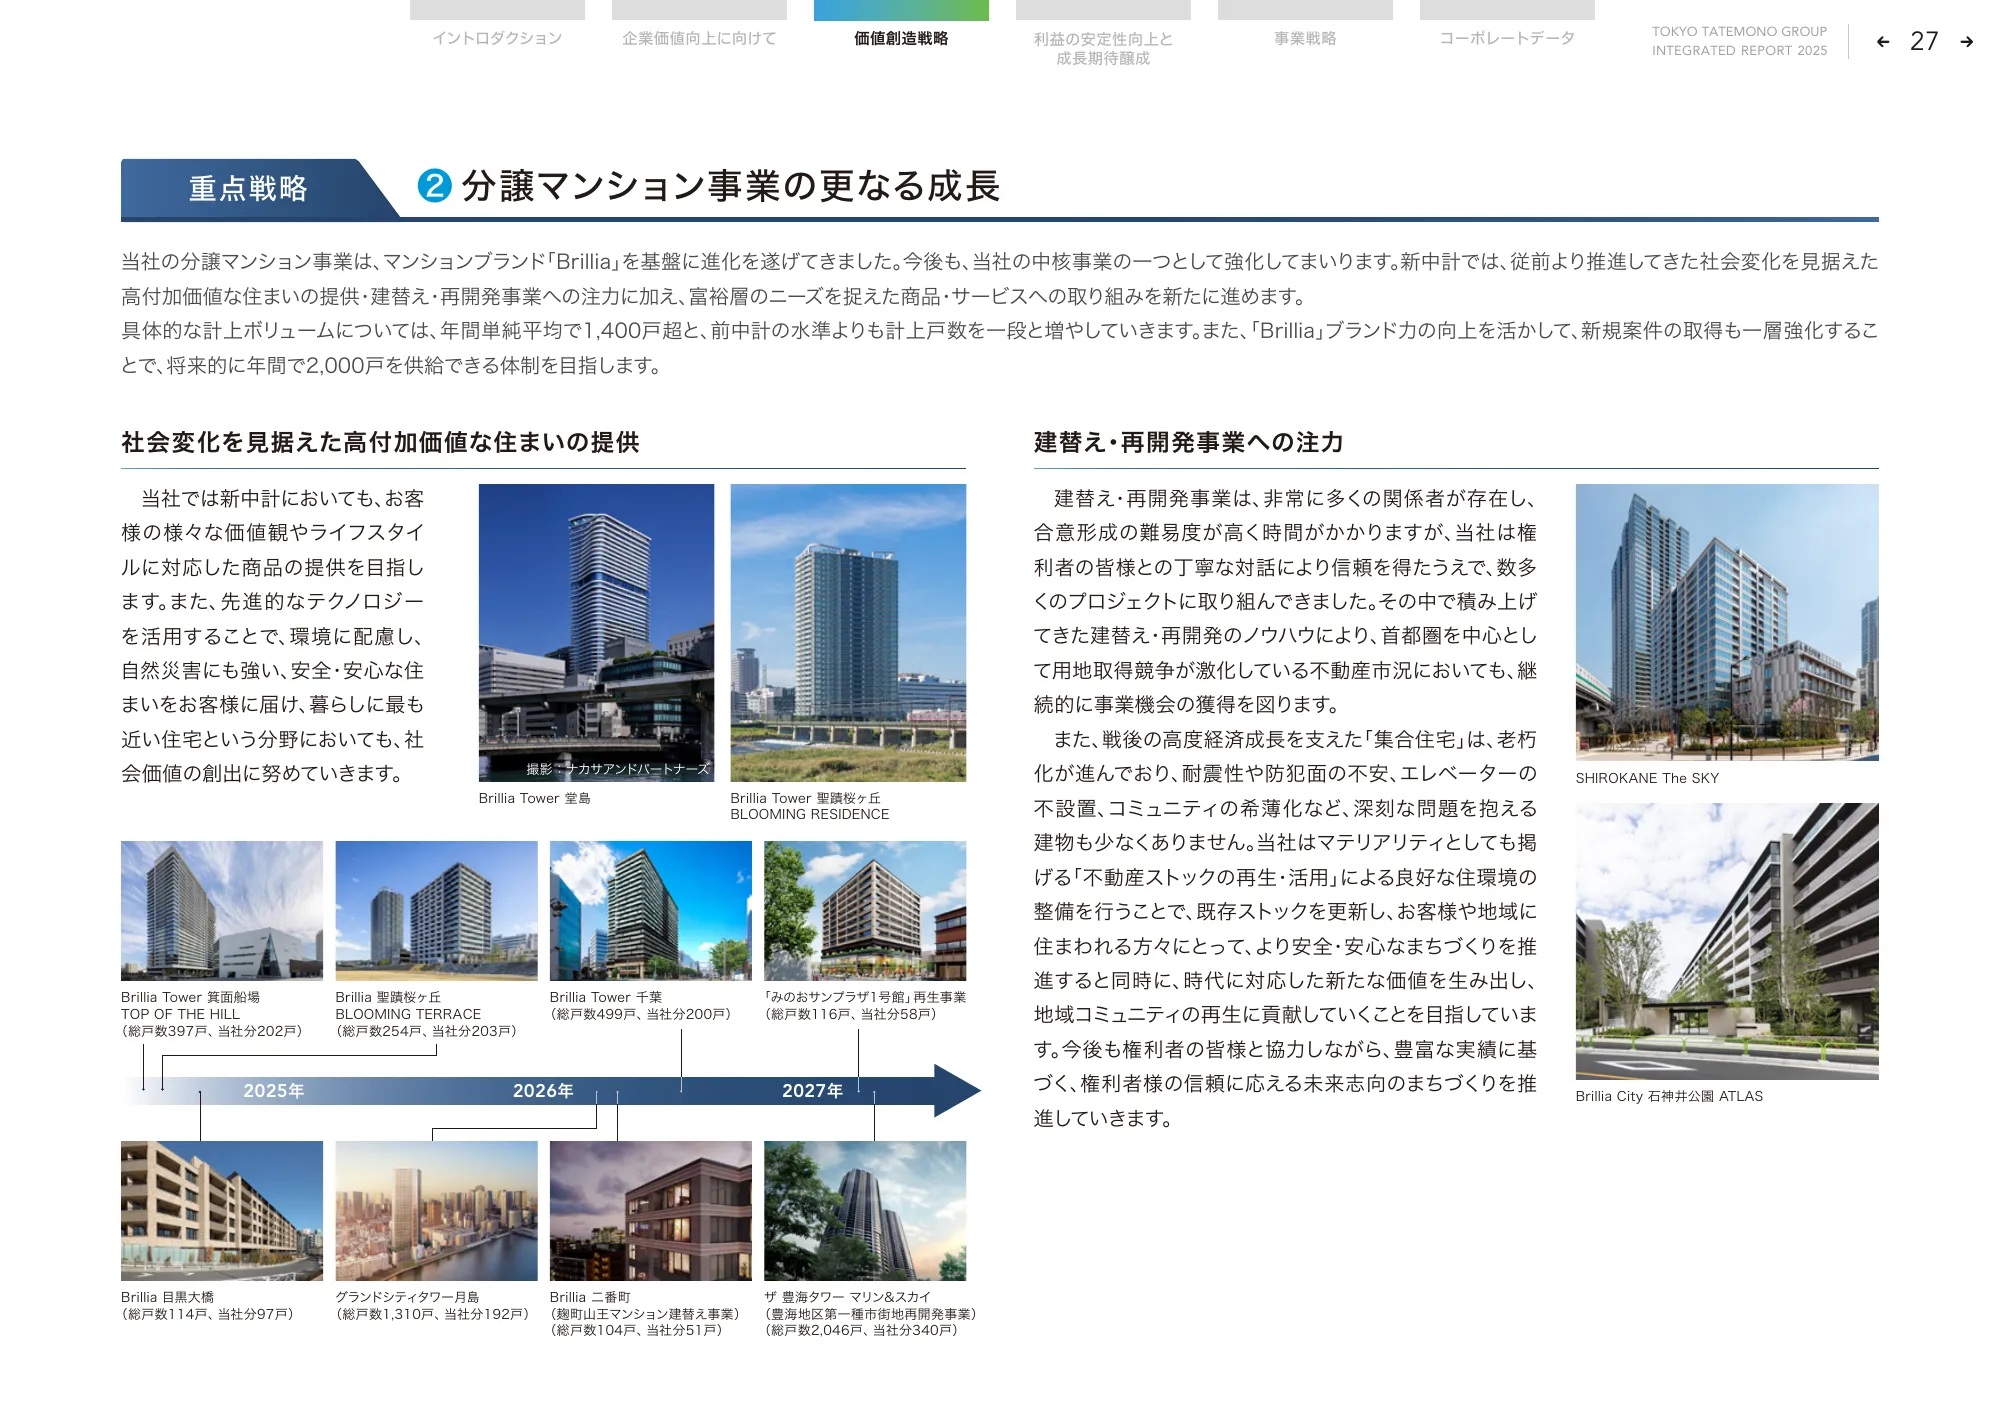Click the Brillia Tower 聖蹟桜ヶ丘 BLOOMING RESIDENCE photo
2000x1415 pixels.
(x=848, y=632)
